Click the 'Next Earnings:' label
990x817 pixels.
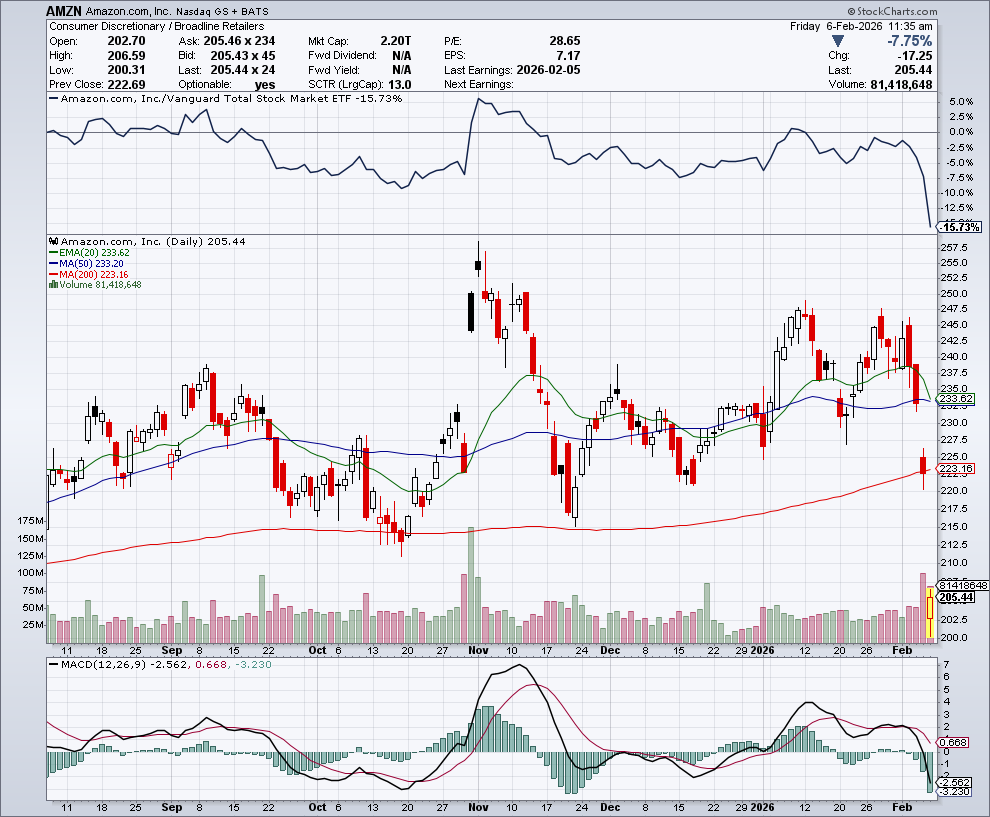point(479,85)
